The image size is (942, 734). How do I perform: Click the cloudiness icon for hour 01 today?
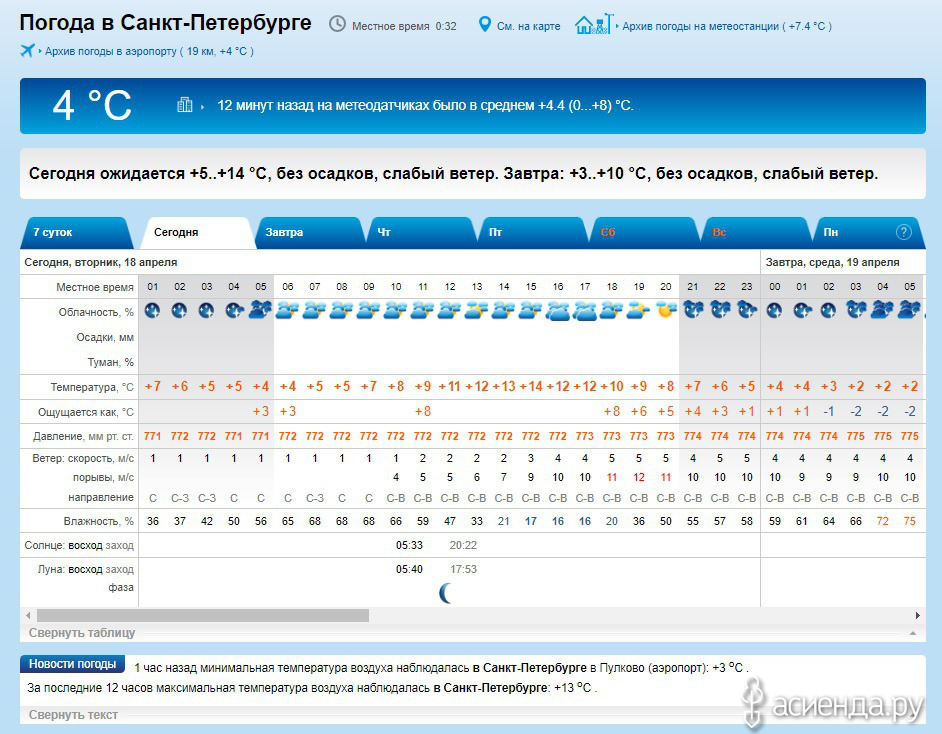(153, 311)
